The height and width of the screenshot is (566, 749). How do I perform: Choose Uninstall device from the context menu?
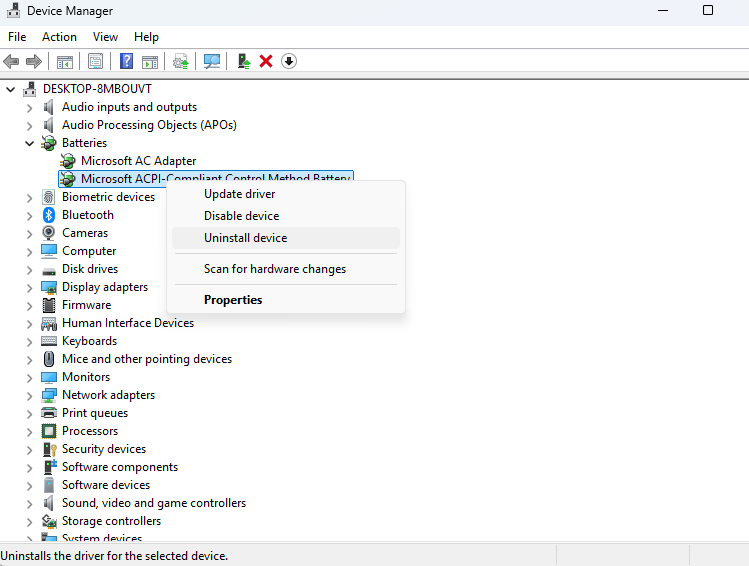click(245, 238)
